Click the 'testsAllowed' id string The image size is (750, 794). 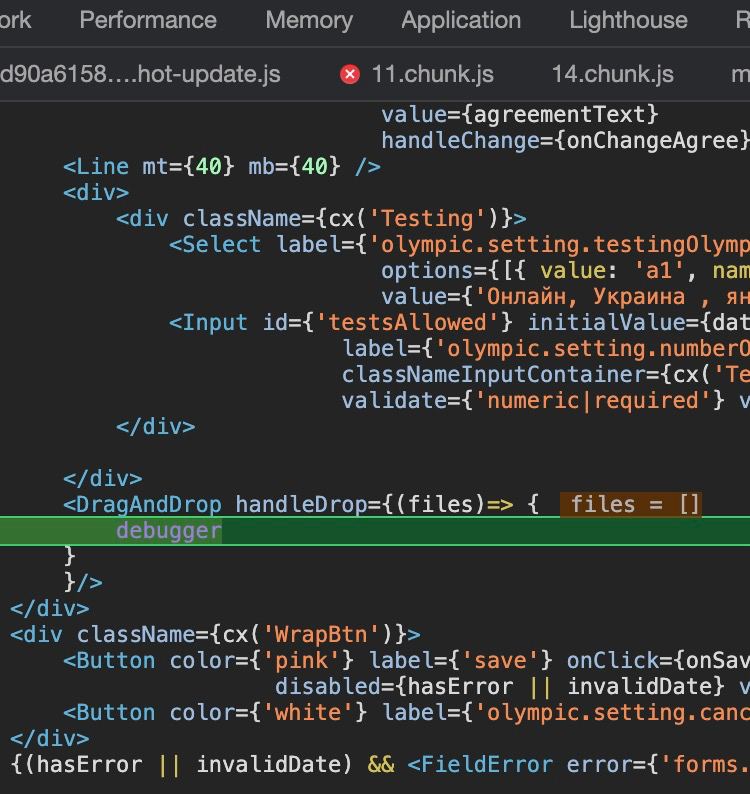click(x=408, y=323)
